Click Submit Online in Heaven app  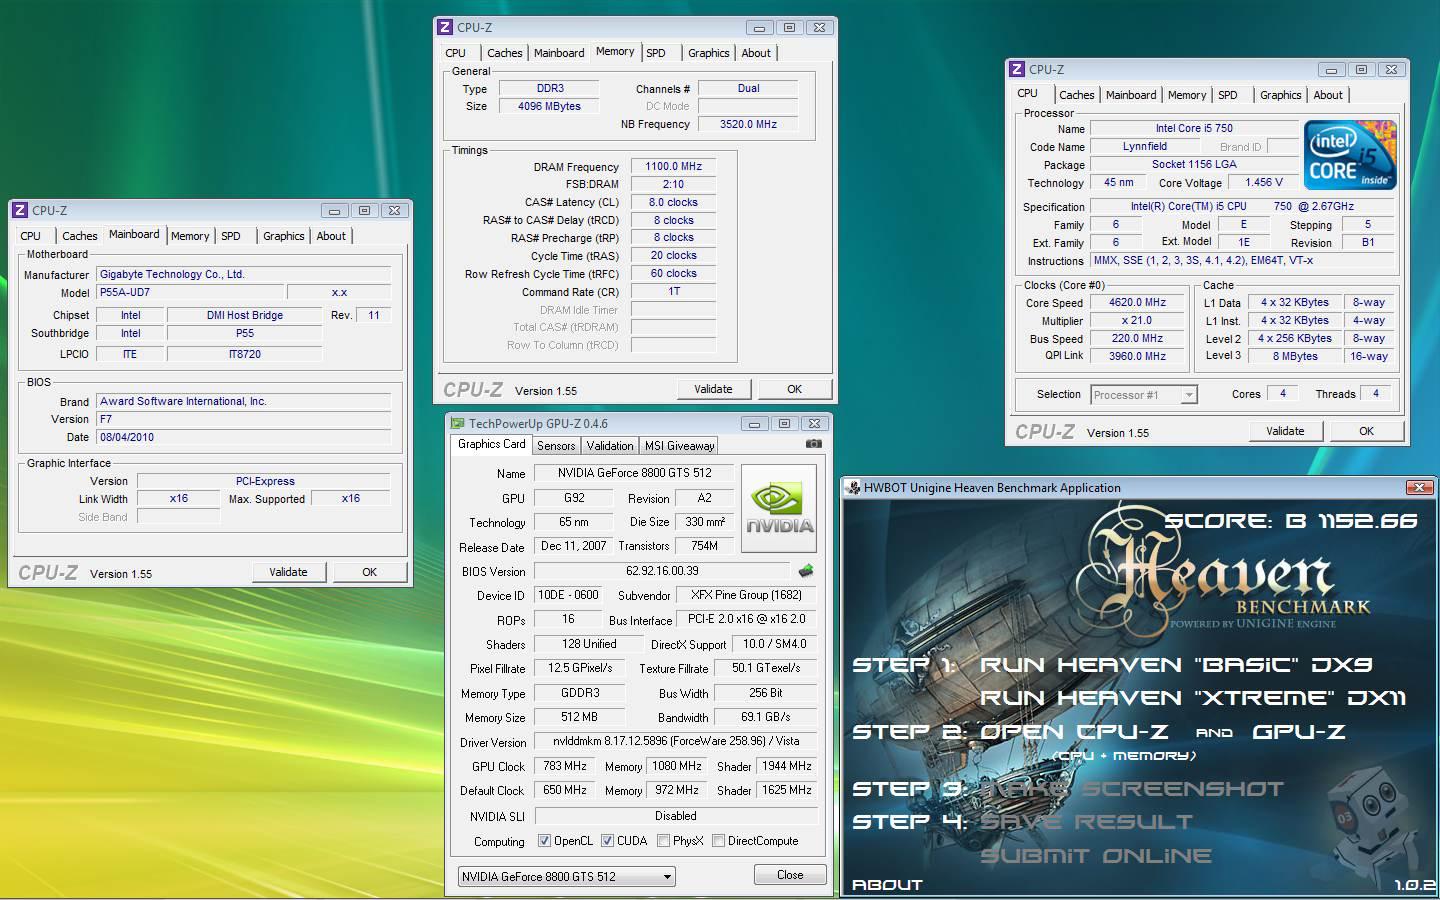(1096, 856)
